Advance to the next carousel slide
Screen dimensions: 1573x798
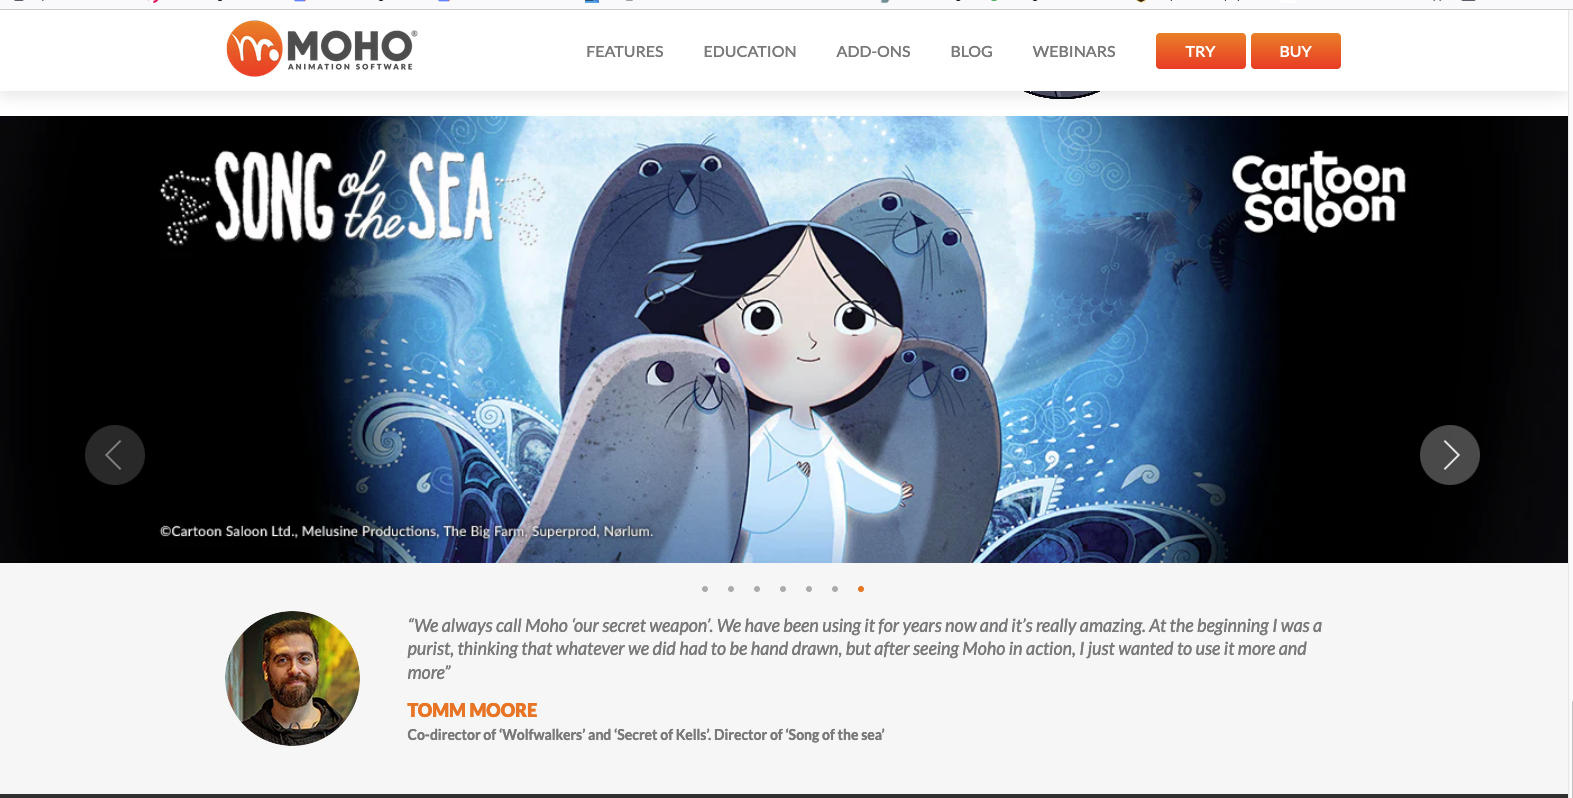[x=1450, y=455]
